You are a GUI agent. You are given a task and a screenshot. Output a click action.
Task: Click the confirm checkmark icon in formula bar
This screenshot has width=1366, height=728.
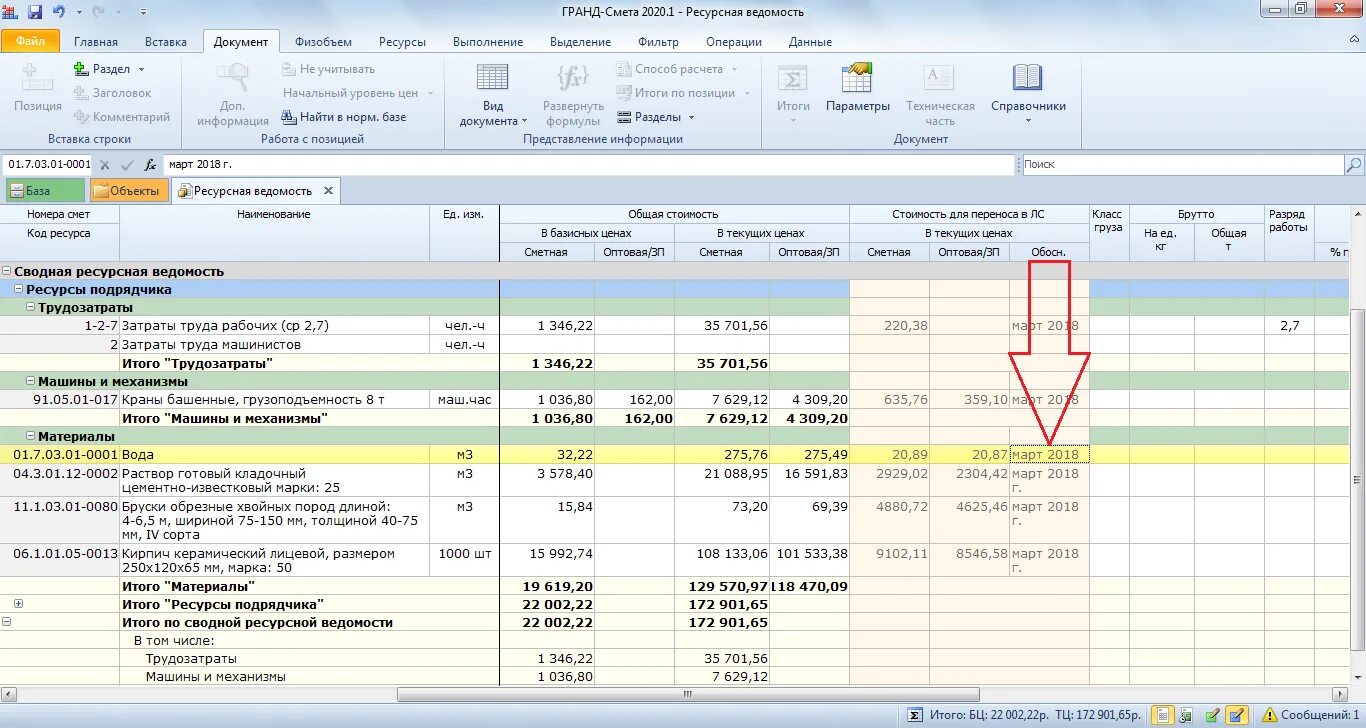tap(127, 165)
